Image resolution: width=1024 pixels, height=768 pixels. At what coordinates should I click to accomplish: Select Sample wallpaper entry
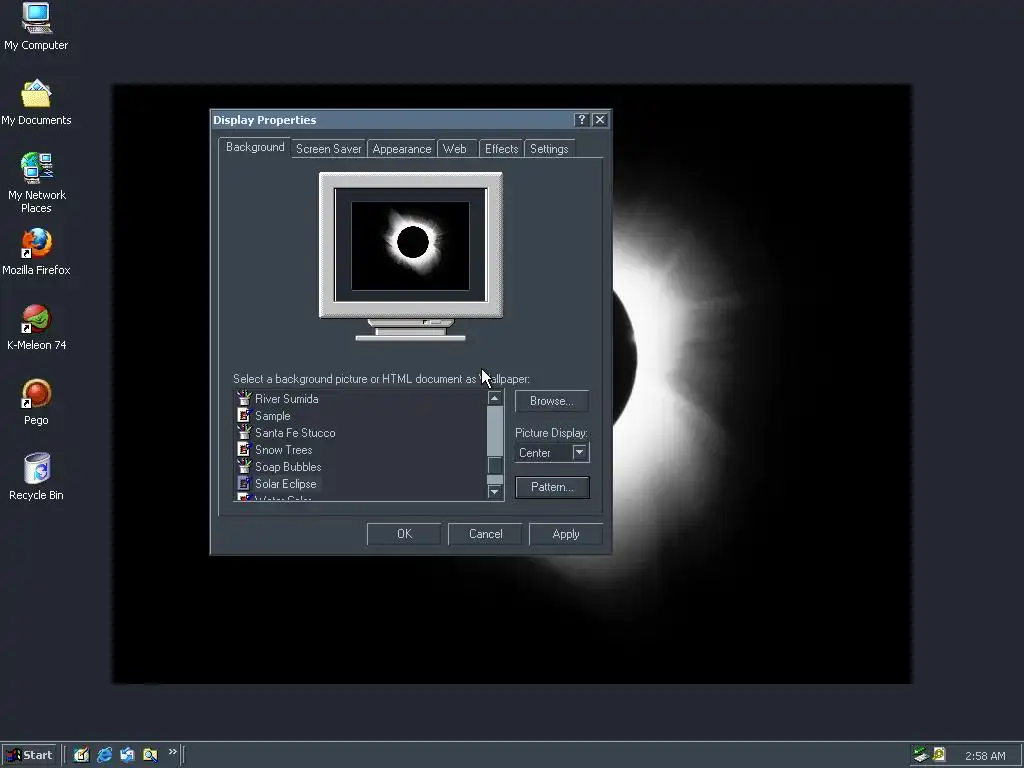pos(273,415)
